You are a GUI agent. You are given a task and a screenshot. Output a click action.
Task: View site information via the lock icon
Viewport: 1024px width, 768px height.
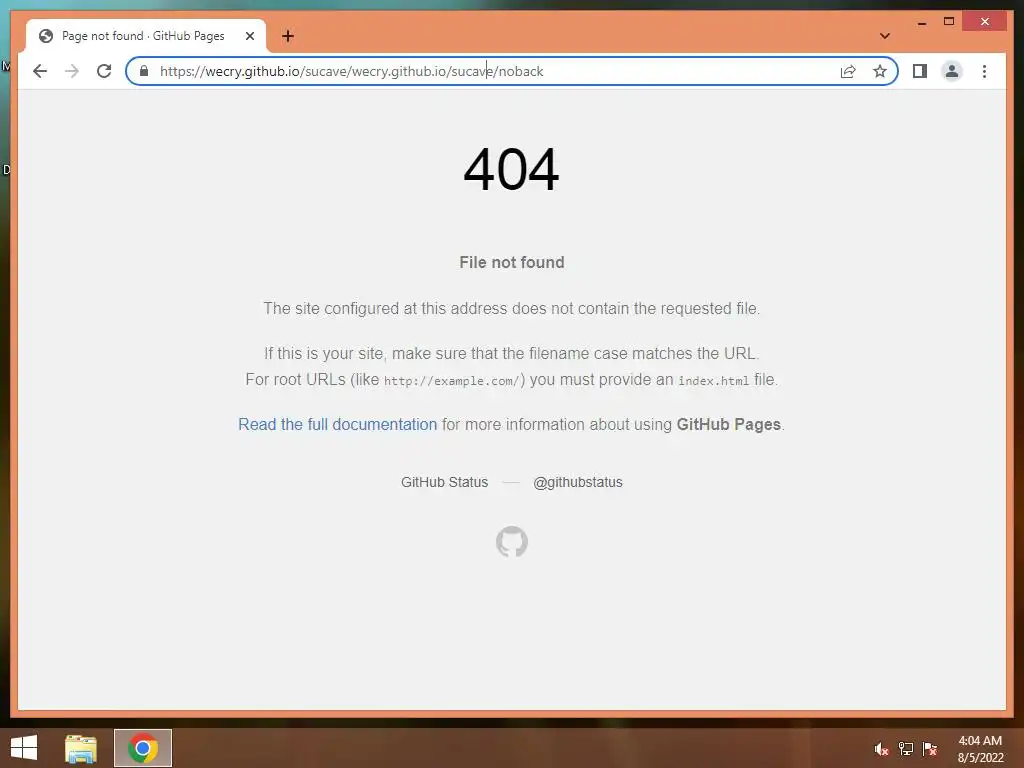(x=144, y=71)
